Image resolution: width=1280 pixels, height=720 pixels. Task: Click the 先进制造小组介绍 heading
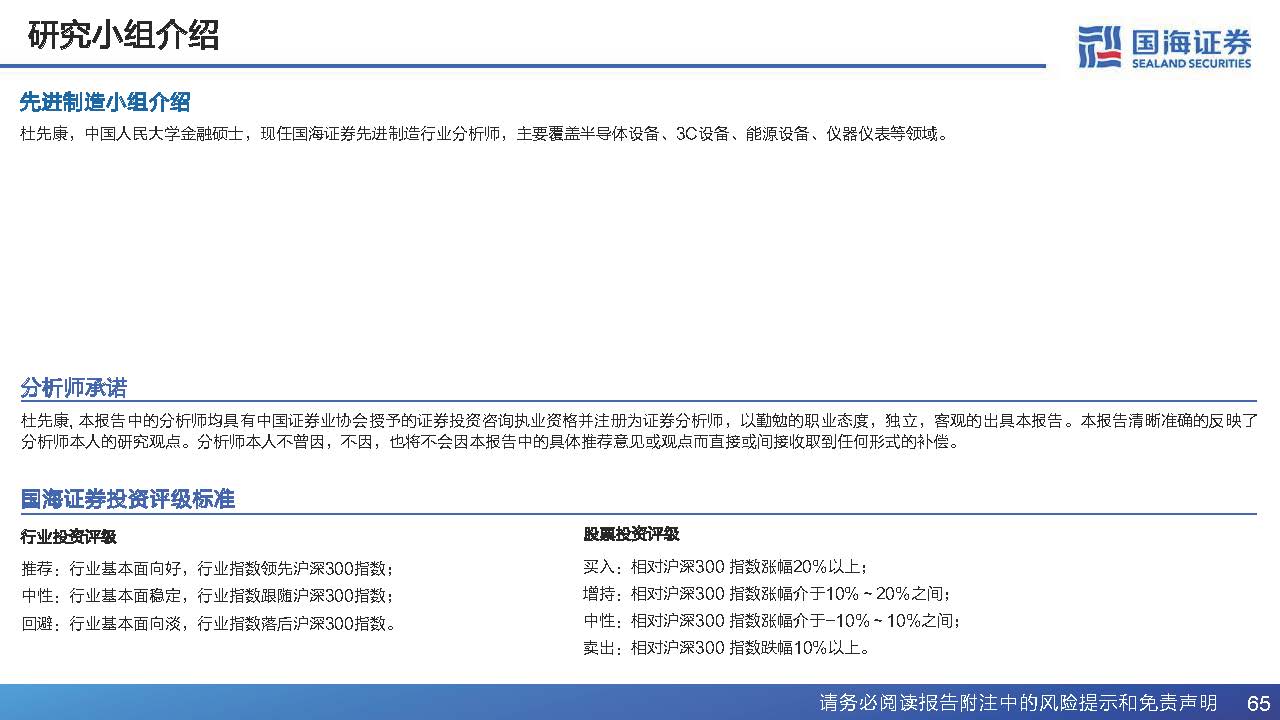pos(105,102)
